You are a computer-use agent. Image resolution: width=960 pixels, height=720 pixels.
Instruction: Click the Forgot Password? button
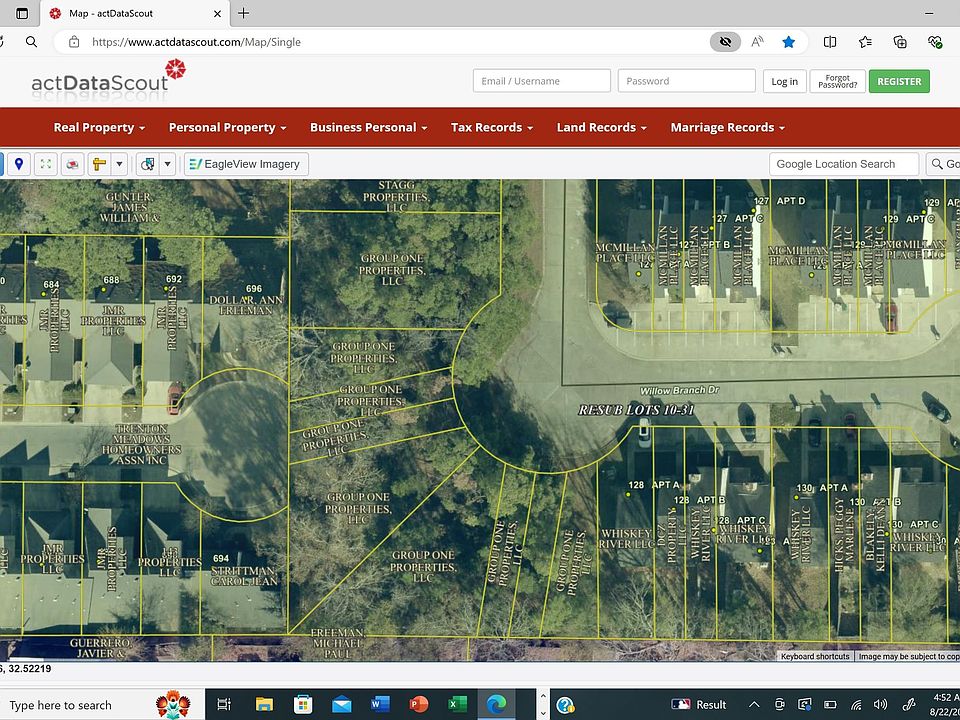pyautogui.click(x=838, y=81)
